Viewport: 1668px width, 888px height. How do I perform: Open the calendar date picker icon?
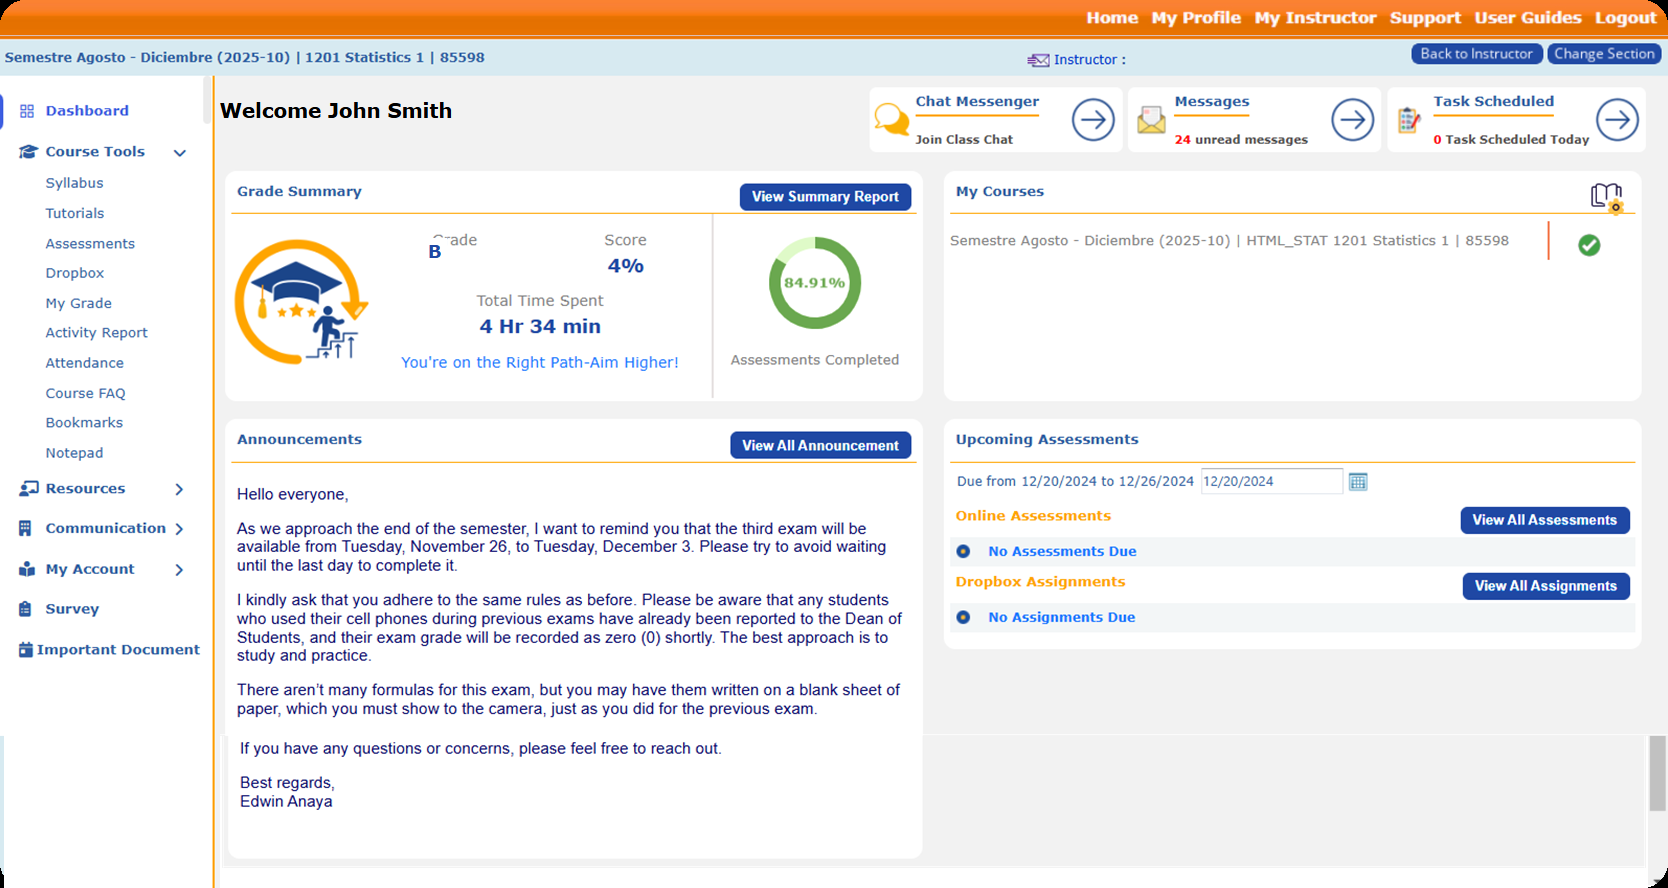click(x=1358, y=482)
